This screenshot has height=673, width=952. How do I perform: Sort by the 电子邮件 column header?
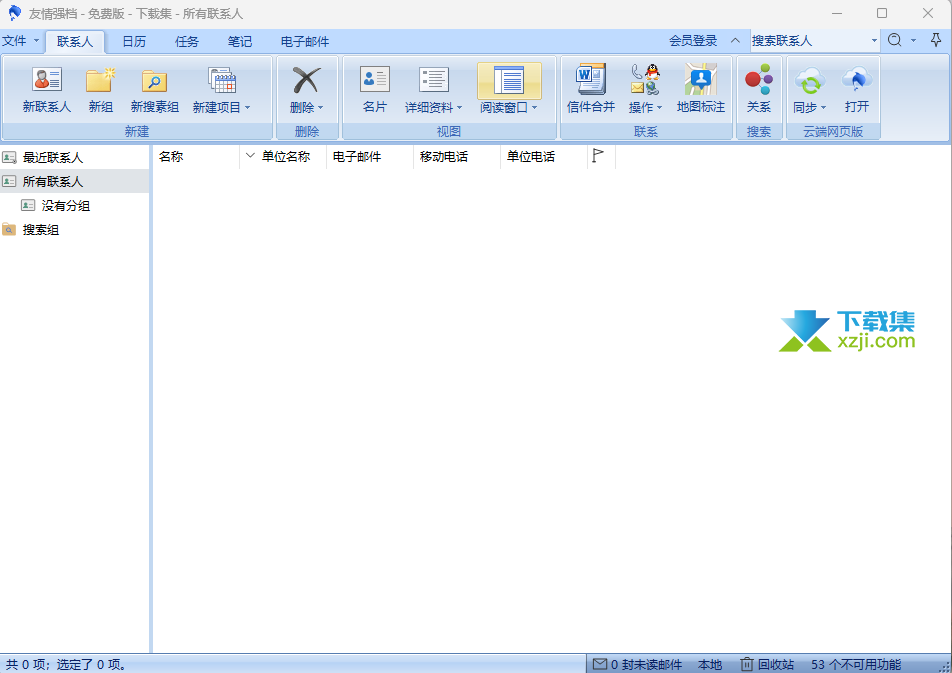[370, 157]
